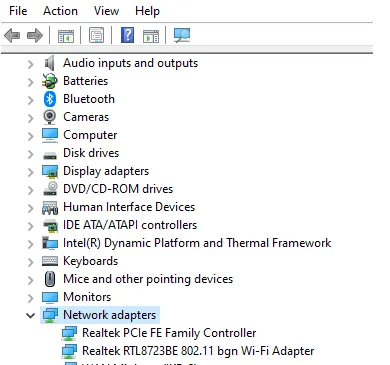Expand the Computer category
Viewport: 390px width, 365px height.
tap(31, 136)
